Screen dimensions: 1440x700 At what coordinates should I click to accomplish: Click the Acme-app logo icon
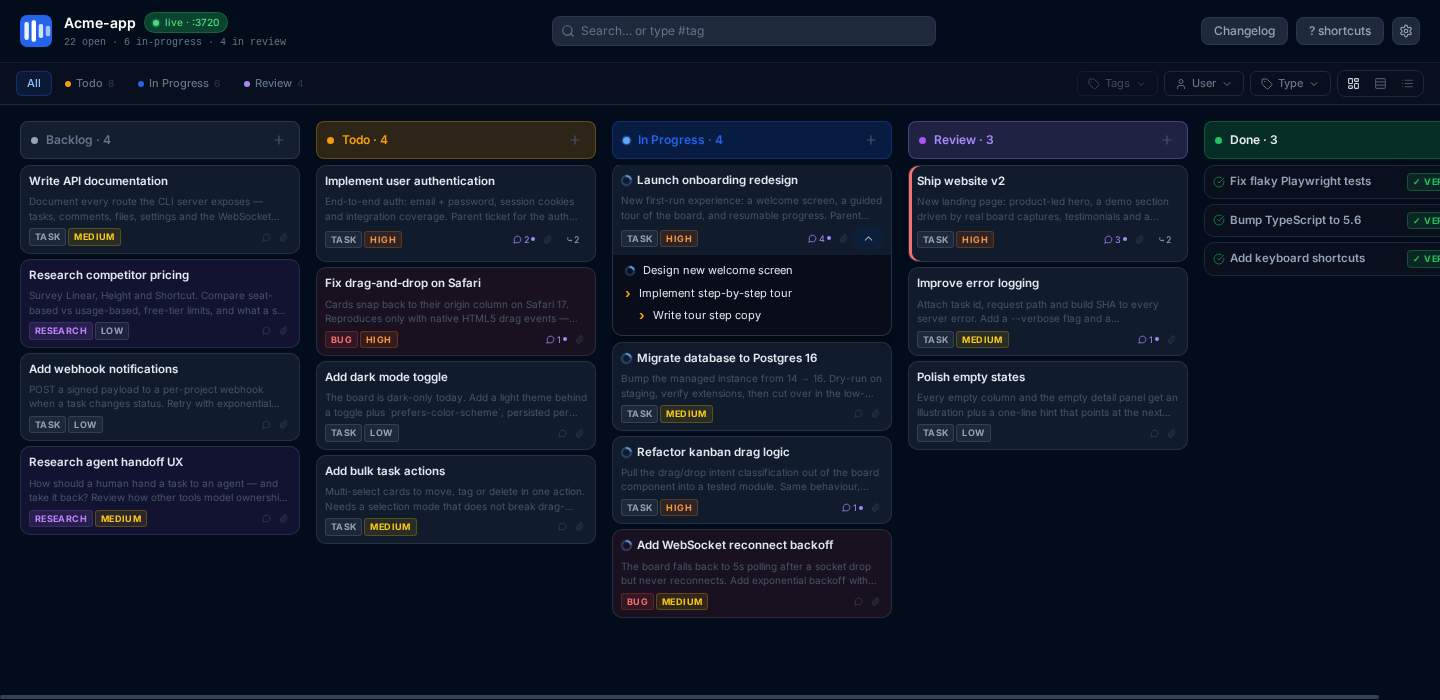36,31
